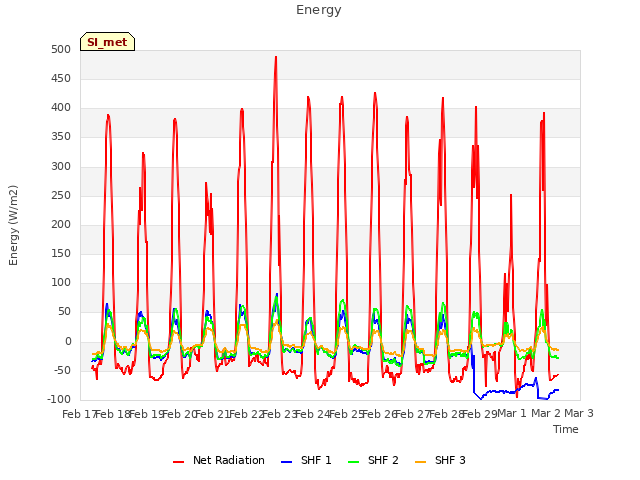The height and width of the screenshot is (480, 640).
Task: Click the 200 y-axis tick label
Action: (x=61, y=224)
